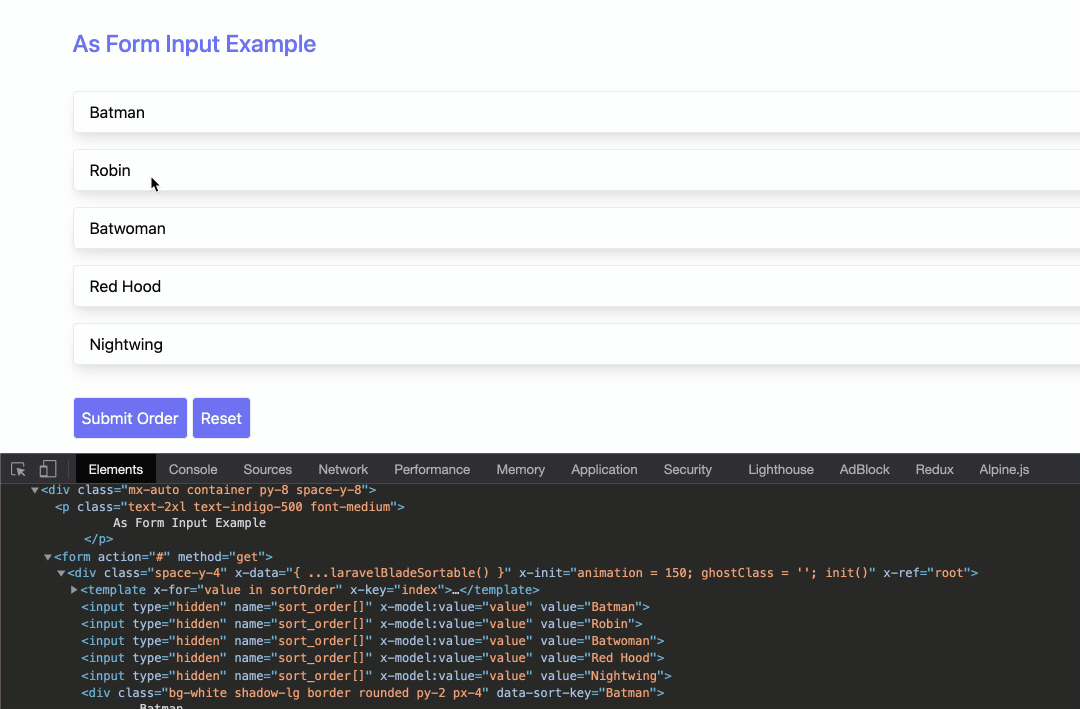Collapse the form element node

pyautogui.click(x=48, y=557)
